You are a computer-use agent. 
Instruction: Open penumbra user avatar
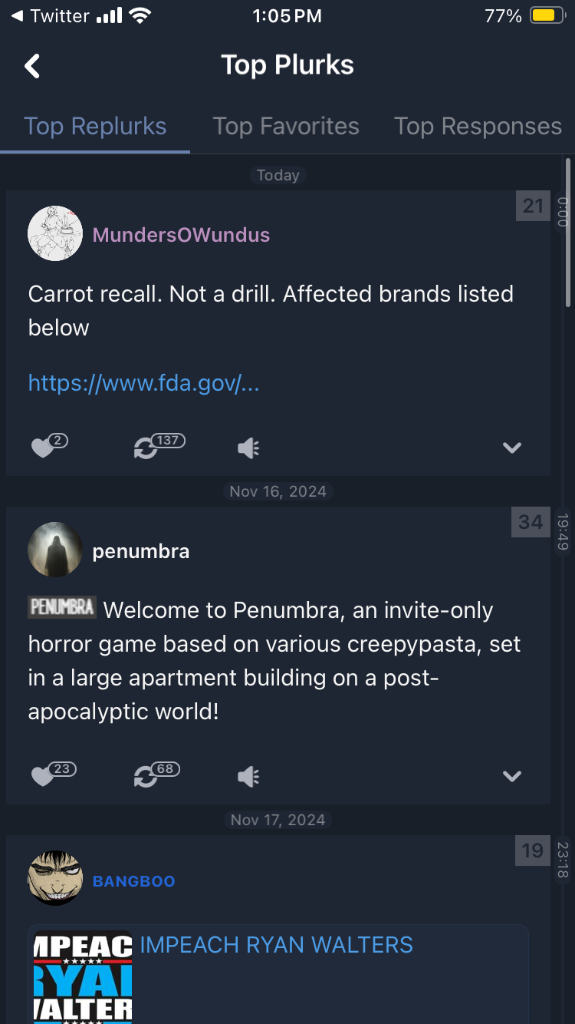point(55,550)
